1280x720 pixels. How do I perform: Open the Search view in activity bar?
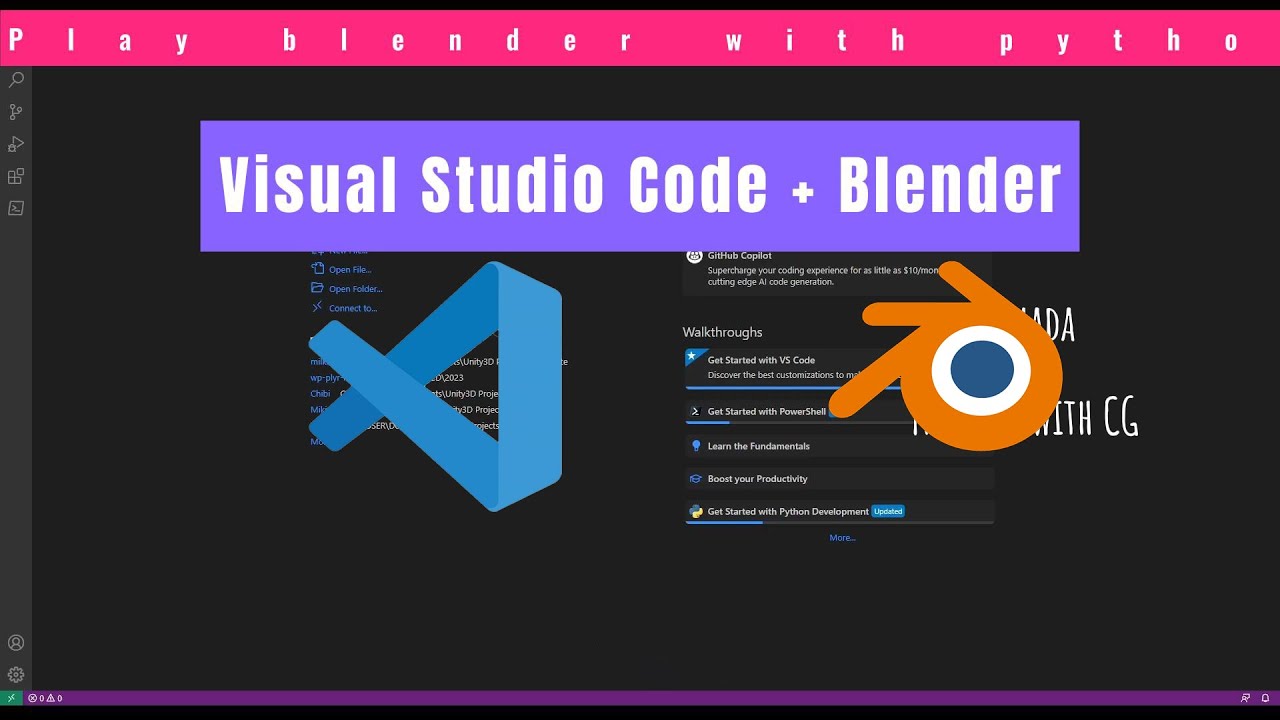coord(16,80)
